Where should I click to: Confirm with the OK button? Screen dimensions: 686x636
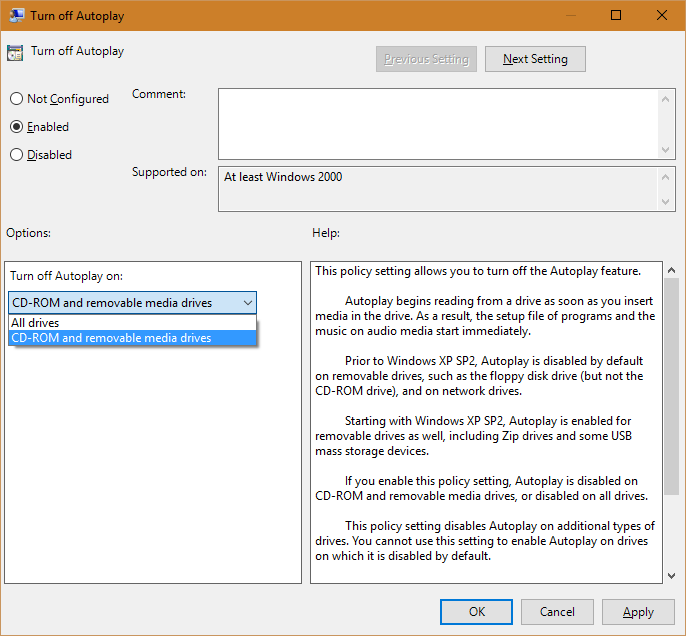pos(476,612)
